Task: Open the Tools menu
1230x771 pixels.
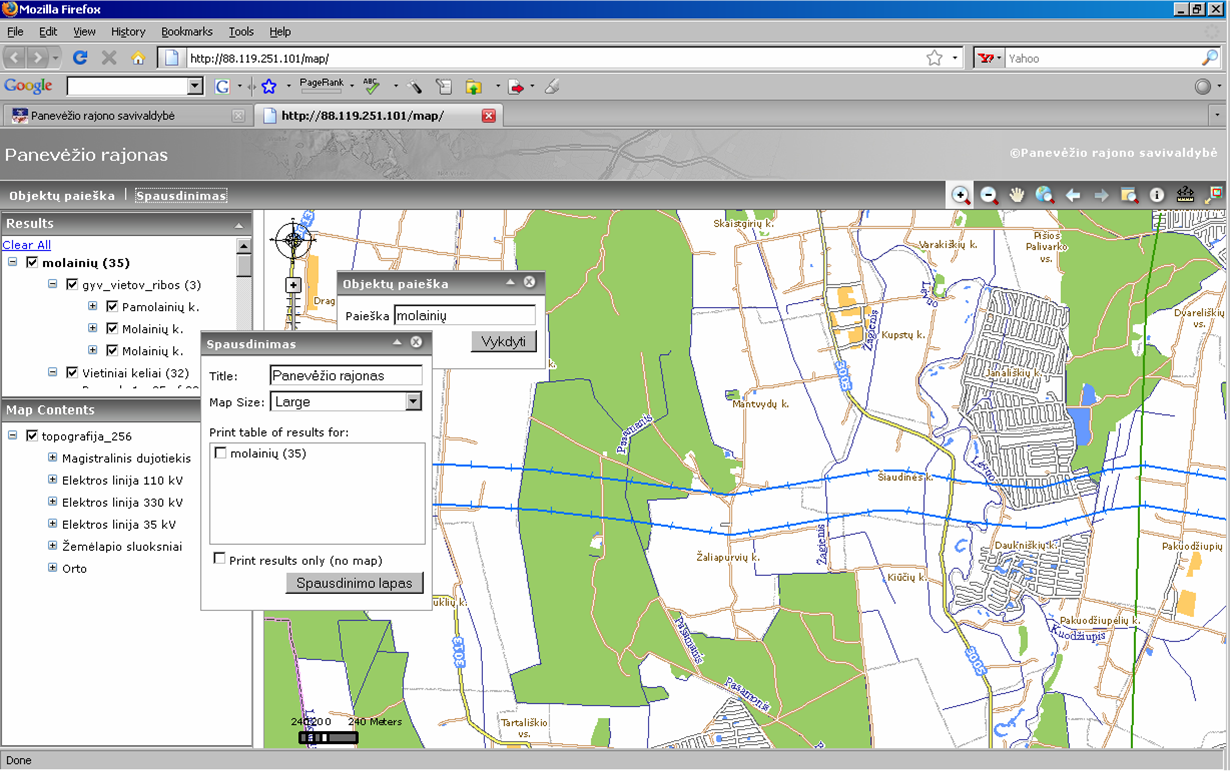Action: [x=241, y=32]
